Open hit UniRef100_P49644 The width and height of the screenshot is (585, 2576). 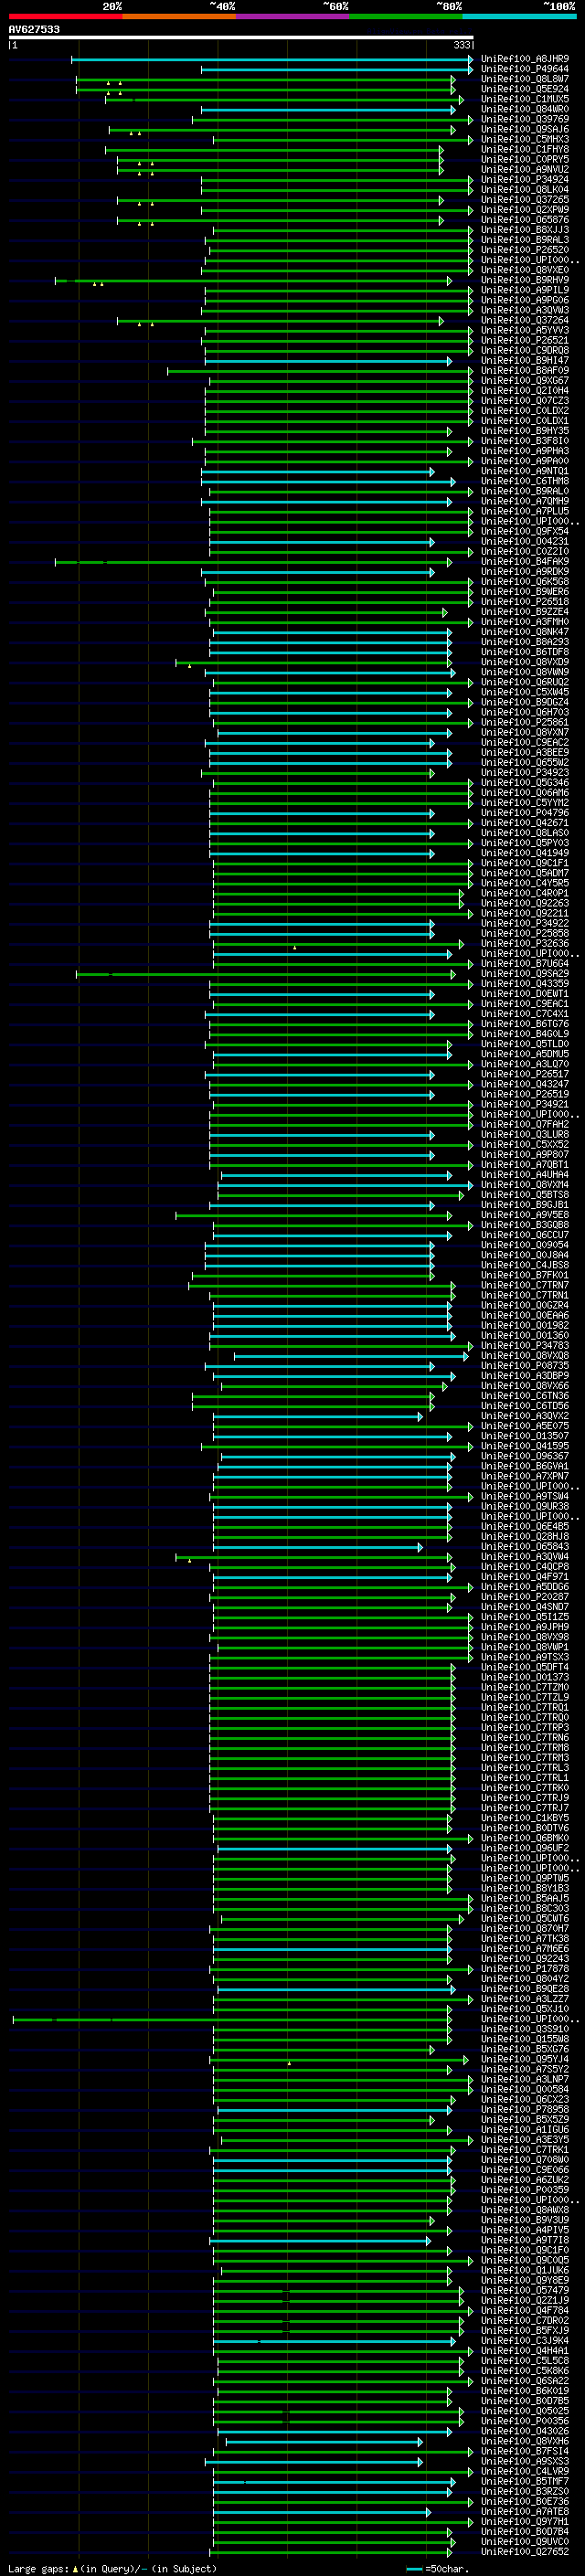pyautogui.click(x=525, y=69)
